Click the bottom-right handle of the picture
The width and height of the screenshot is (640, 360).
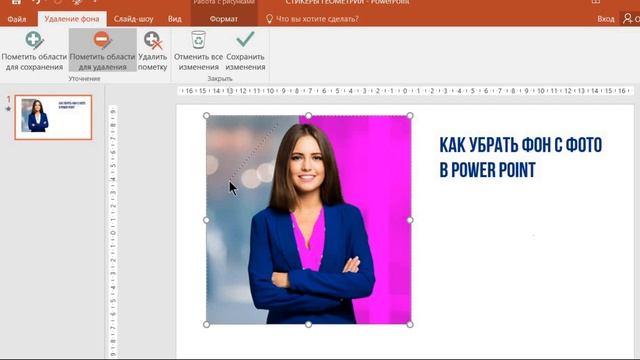pos(410,324)
